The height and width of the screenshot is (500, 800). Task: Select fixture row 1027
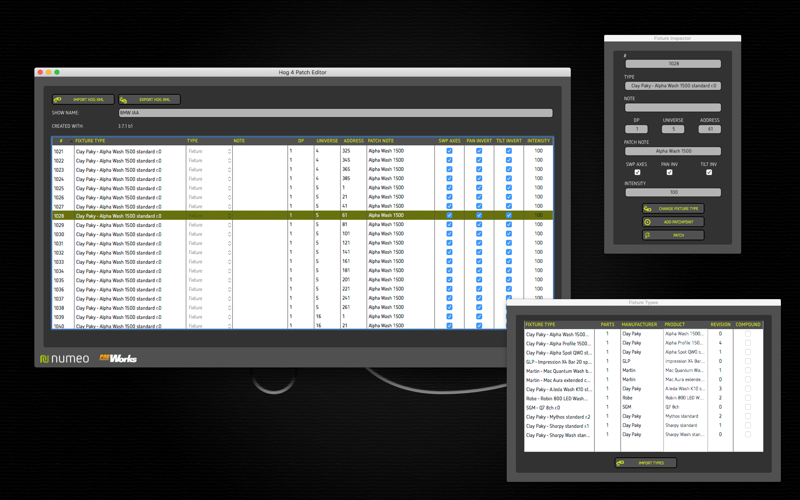tap(303, 206)
